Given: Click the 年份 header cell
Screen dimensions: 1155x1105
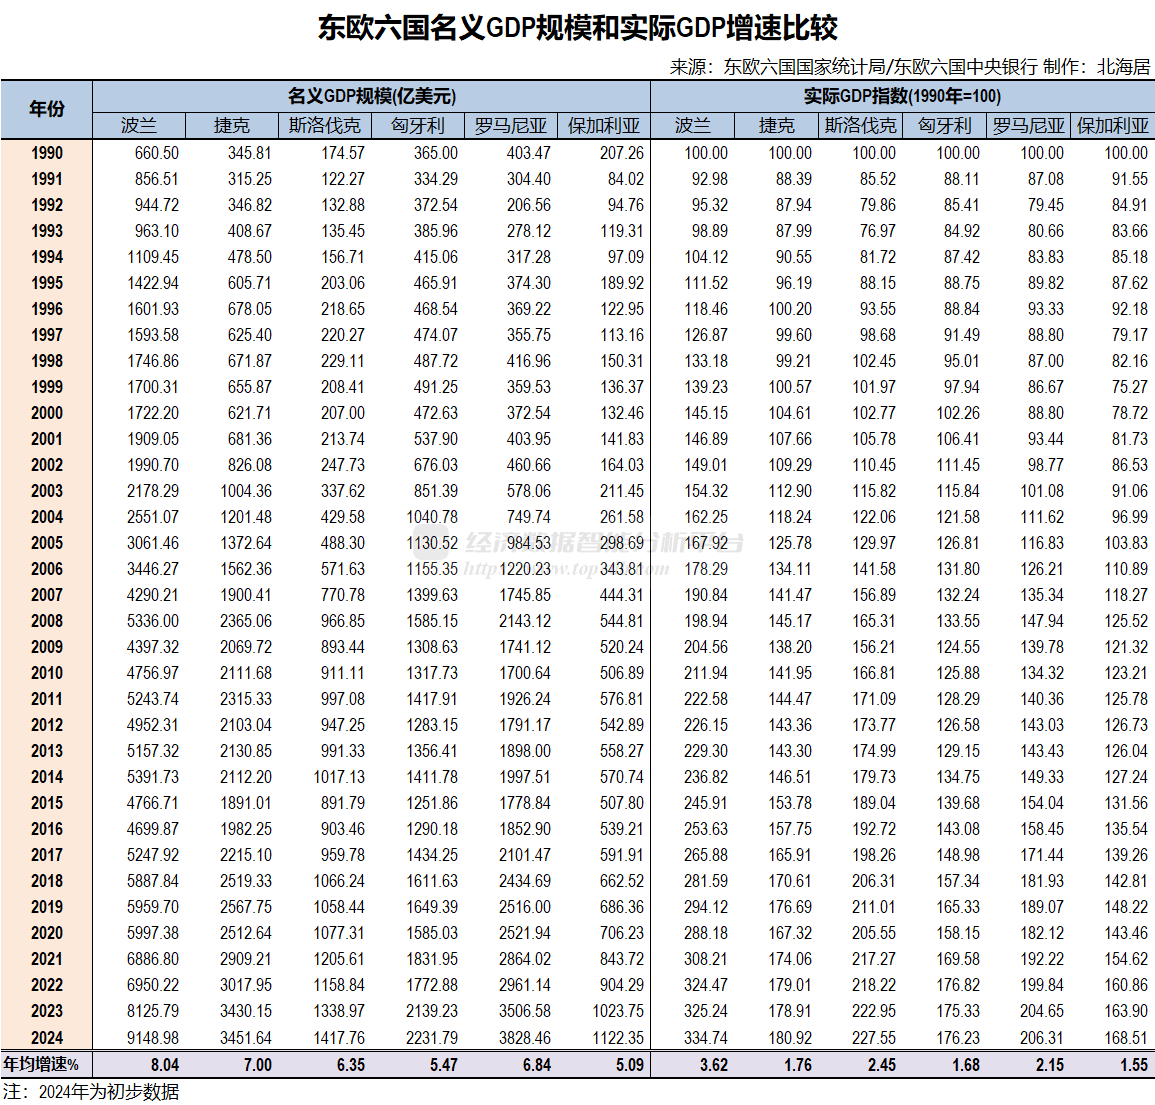Looking at the screenshot, I should [x=46, y=110].
